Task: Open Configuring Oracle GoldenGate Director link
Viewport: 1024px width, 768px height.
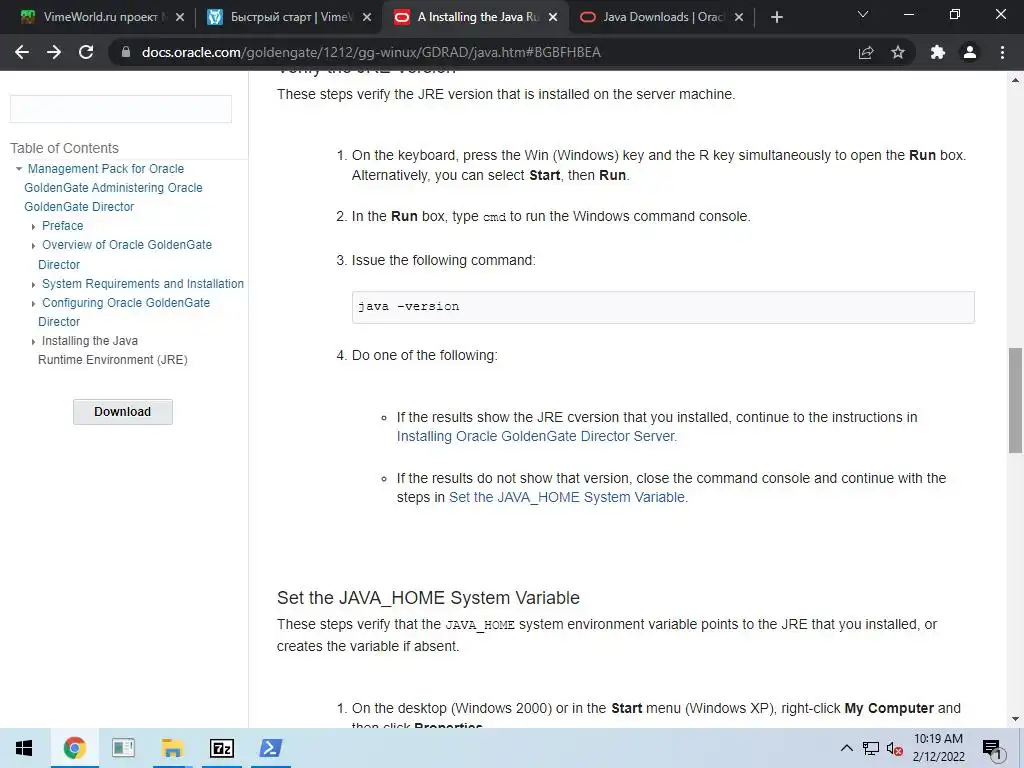Action: point(124,312)
